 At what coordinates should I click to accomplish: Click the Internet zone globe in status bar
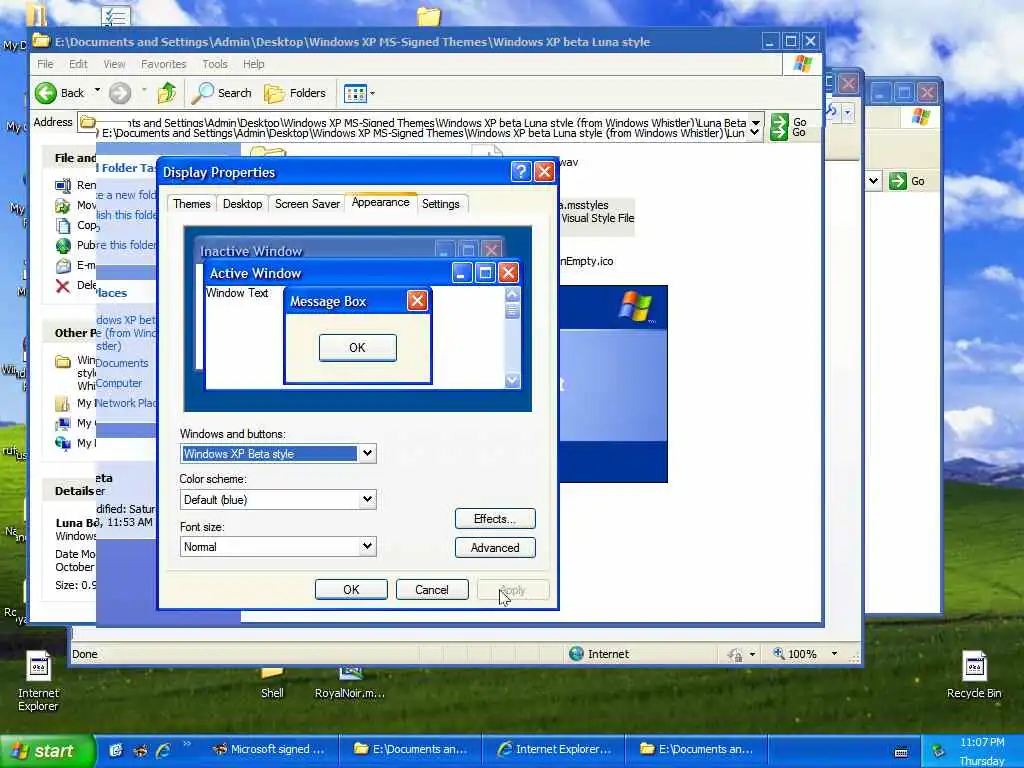pos(576,654)
